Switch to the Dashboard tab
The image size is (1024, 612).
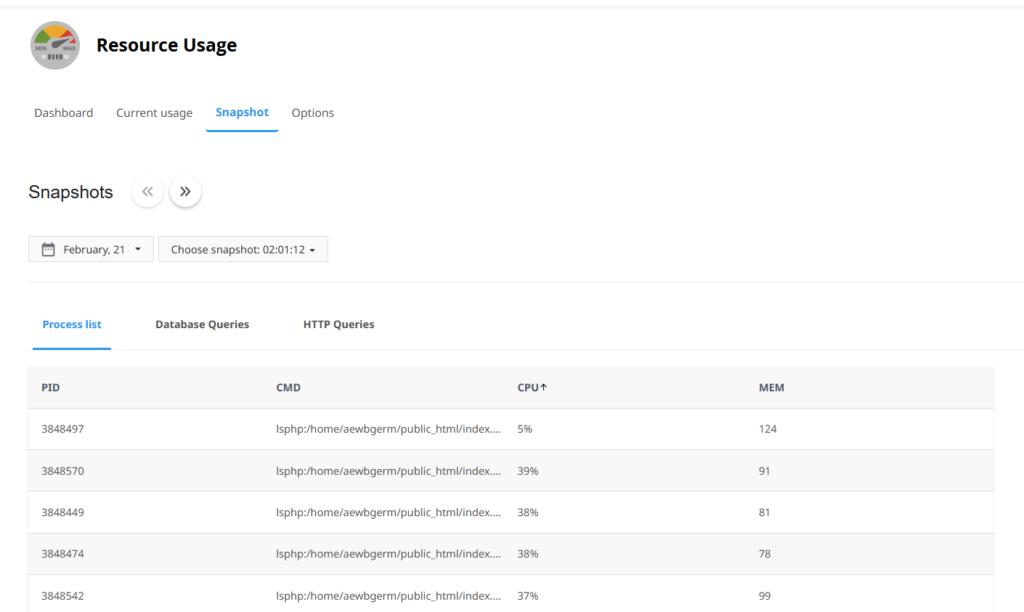63,113
